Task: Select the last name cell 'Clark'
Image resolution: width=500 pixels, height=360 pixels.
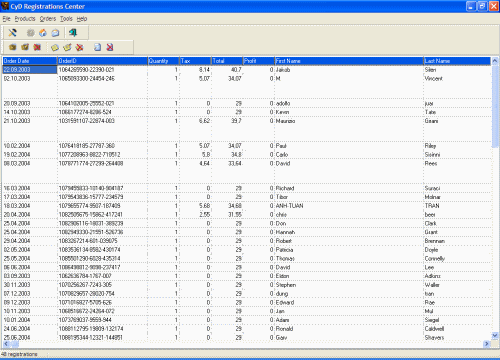Action: (x=457, y=223)
